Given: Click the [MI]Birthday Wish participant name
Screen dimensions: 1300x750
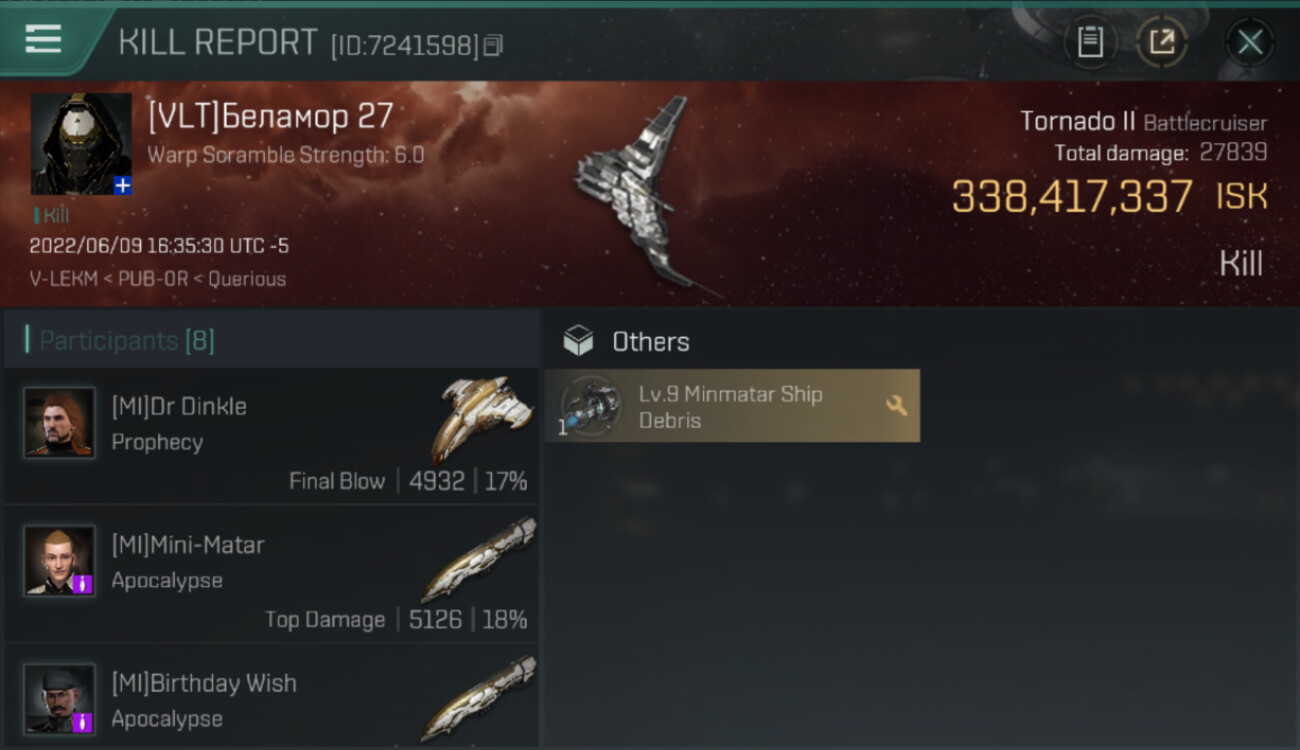Looking at the screenshot, I should coord(204,683).
